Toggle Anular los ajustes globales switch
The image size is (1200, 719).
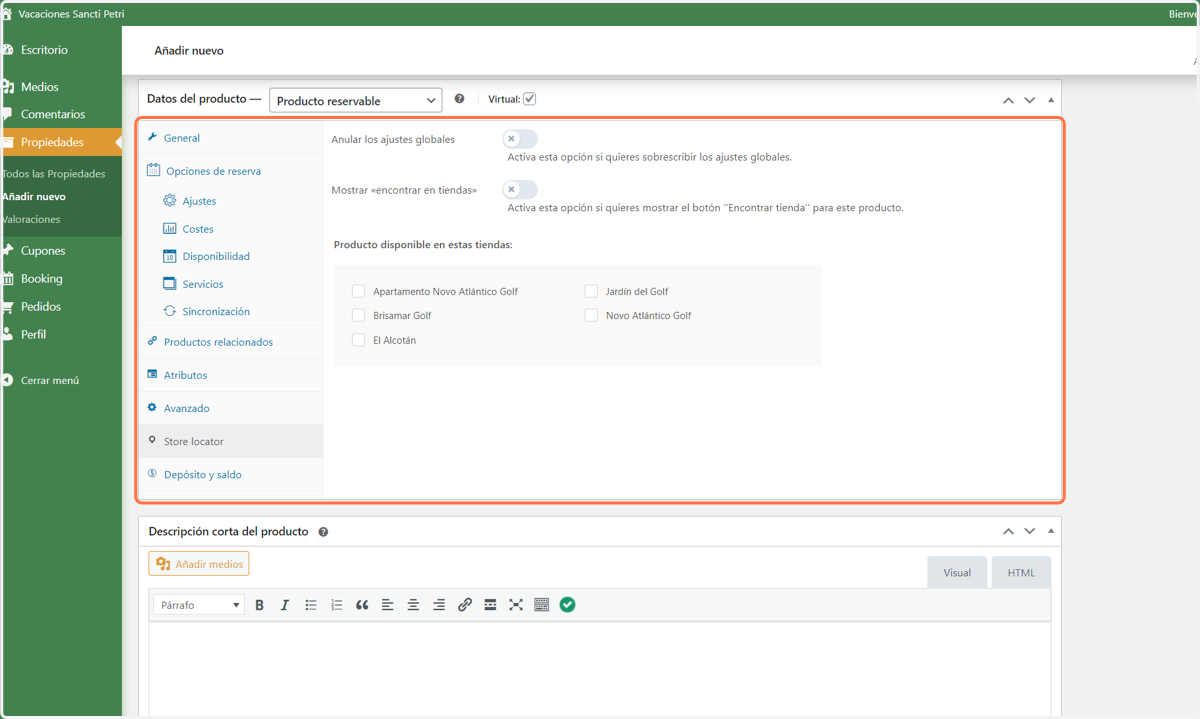(520, 139)
